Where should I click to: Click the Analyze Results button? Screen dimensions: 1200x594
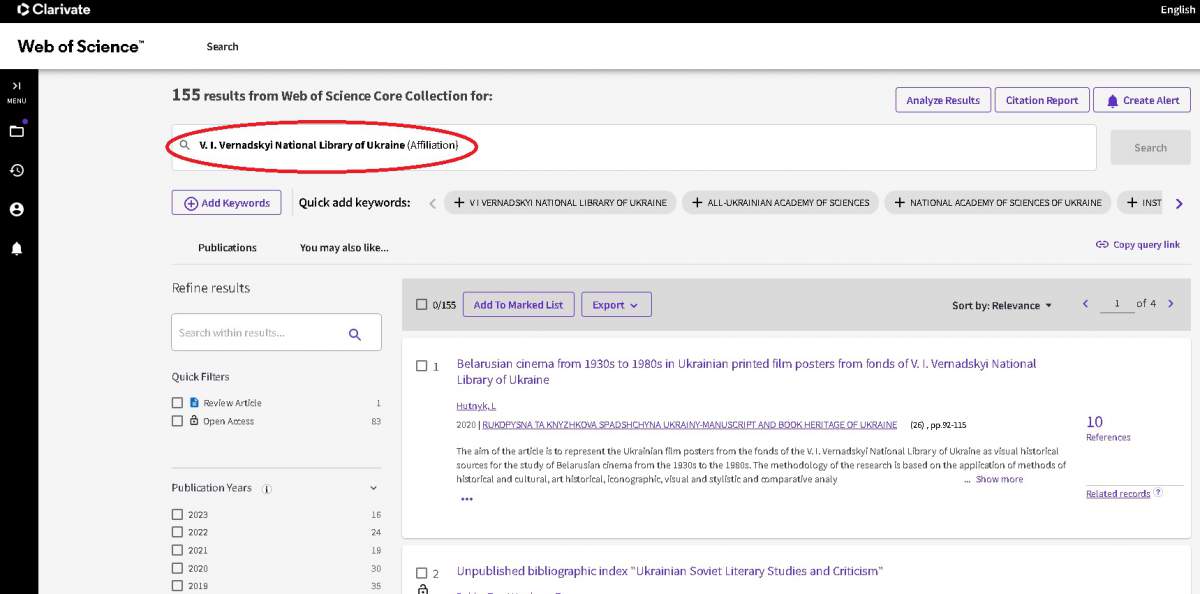[x=942, y=101]
